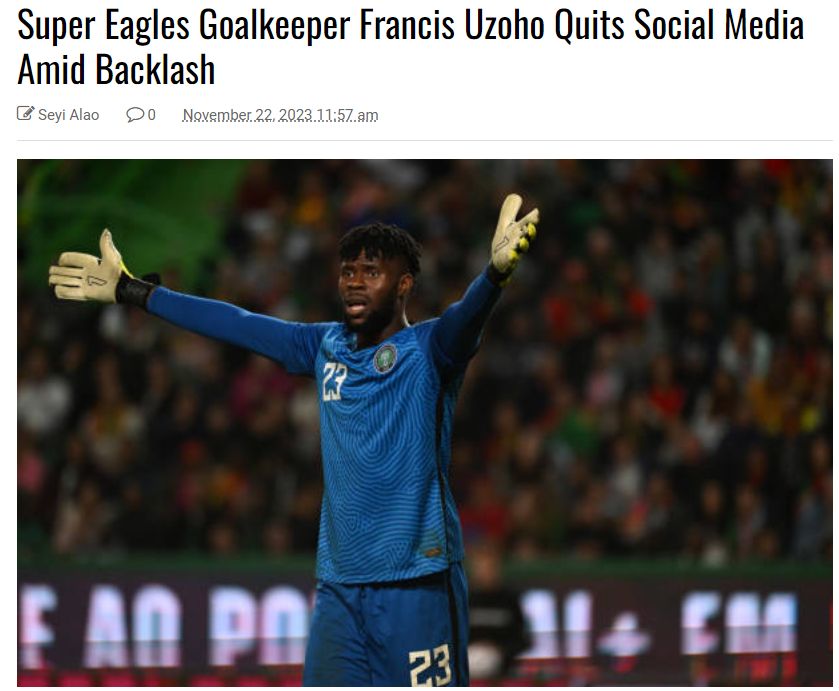Click the Nigeria federation badge on jersey
The height and width of the screenshot is (691, 839).
coord(385,358)
